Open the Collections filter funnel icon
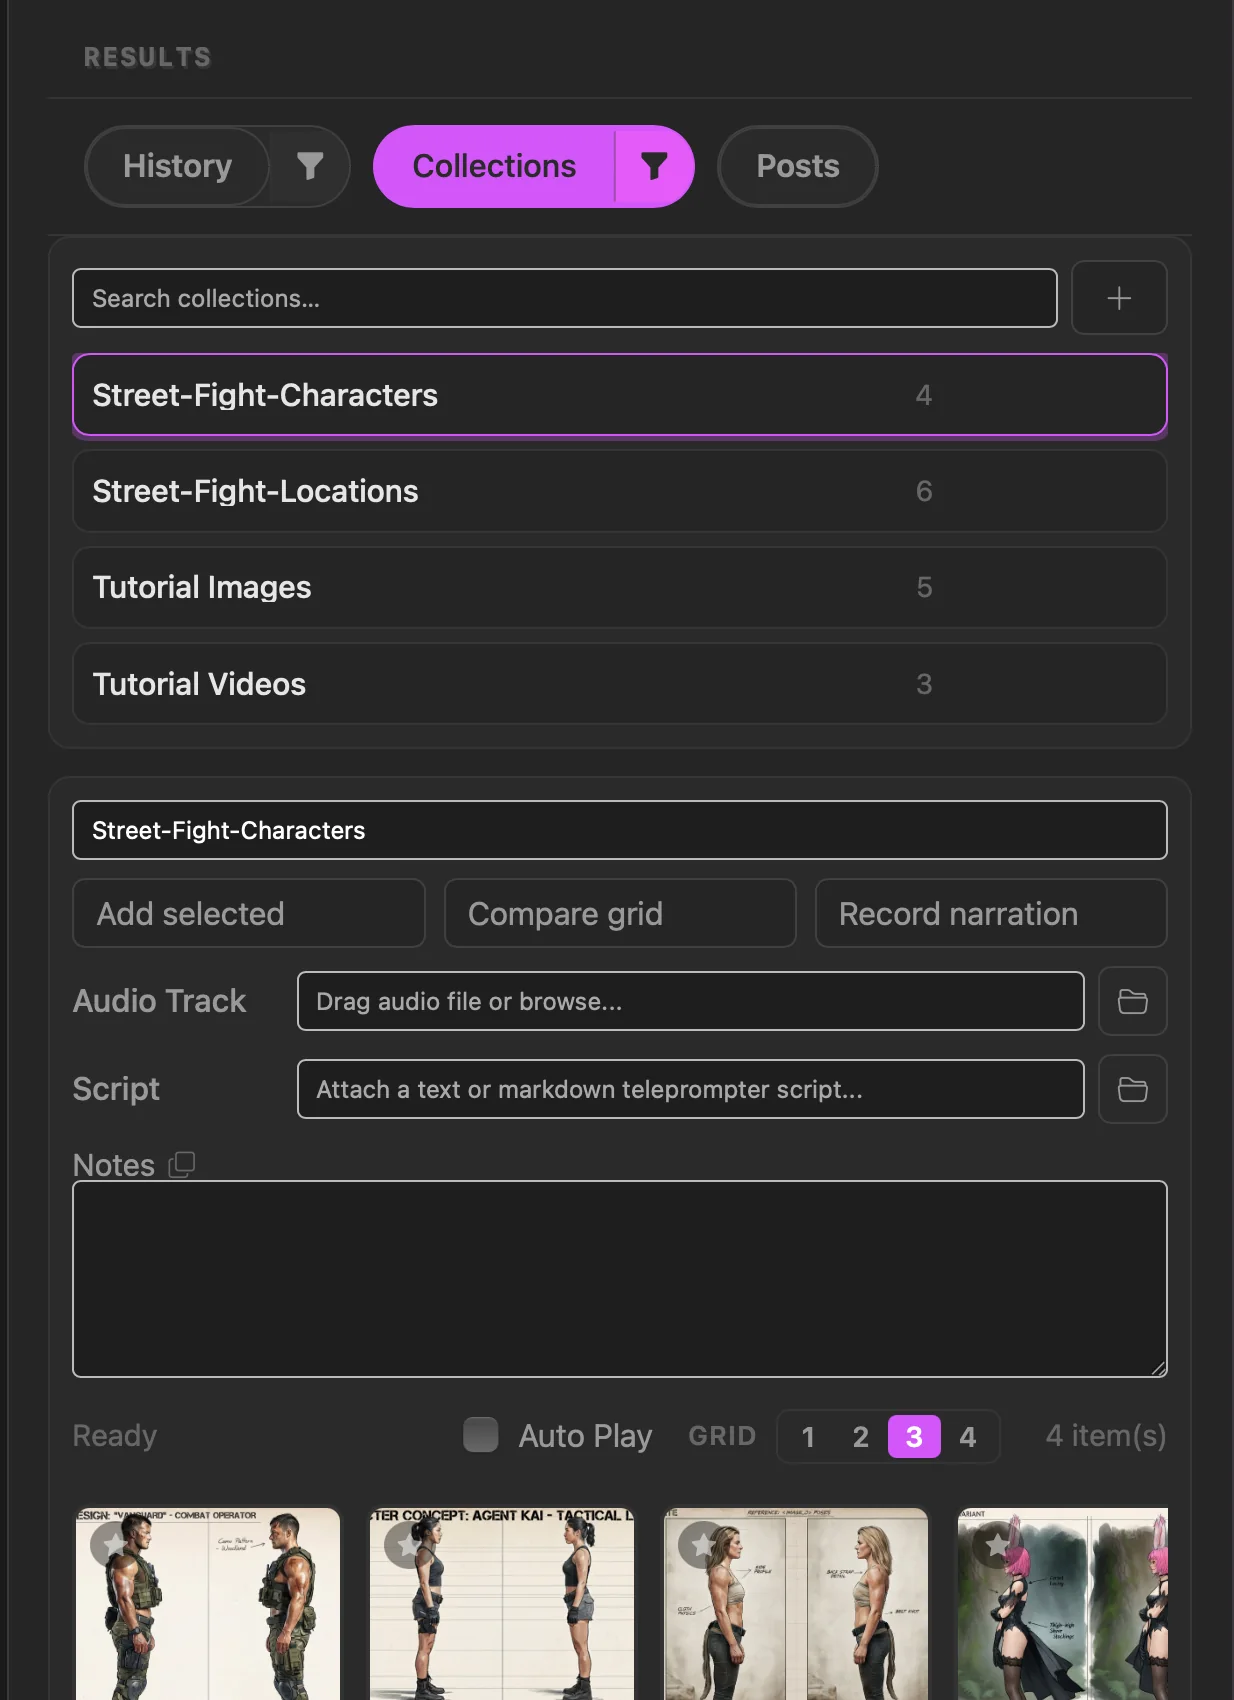Image resolution: width=1234 pixels, height=1700 pixels. 653,166
